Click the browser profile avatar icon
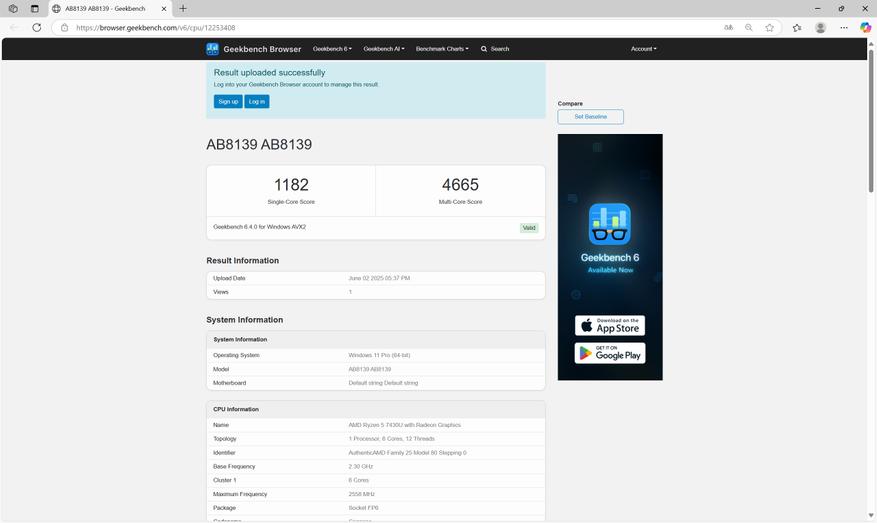 [x=821, y=27]
